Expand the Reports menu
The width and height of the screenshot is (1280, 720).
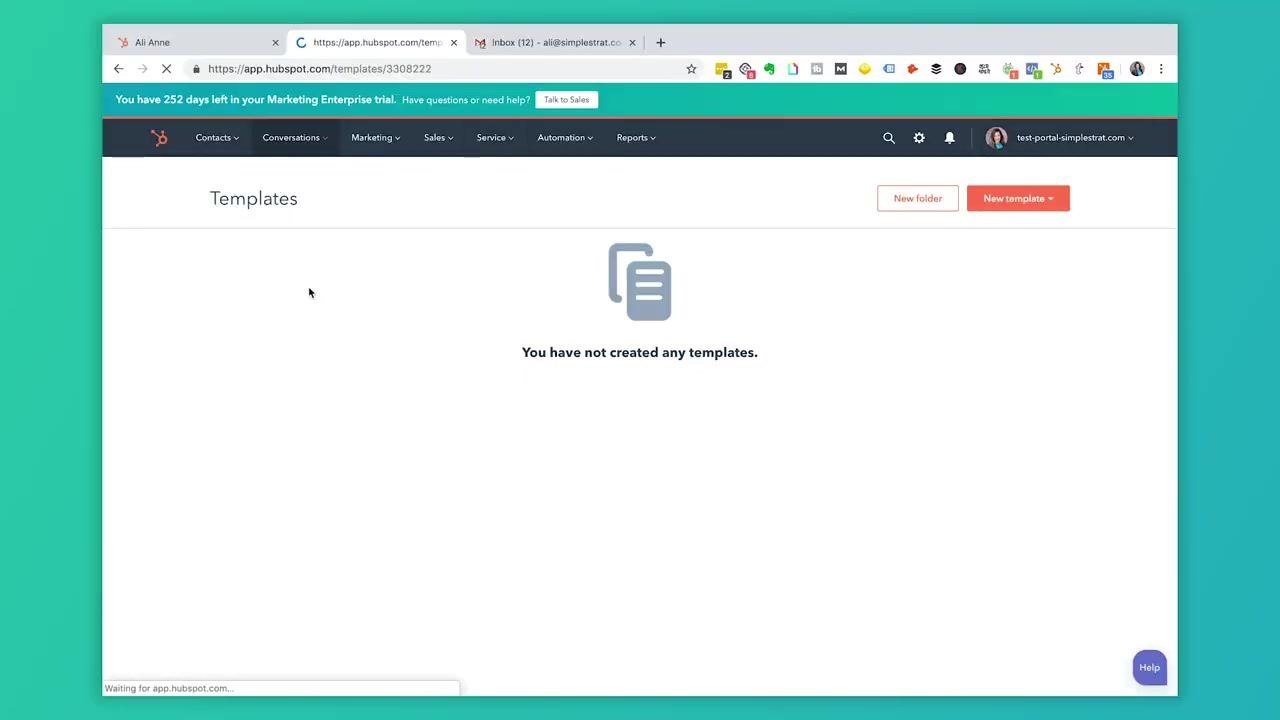636,138
